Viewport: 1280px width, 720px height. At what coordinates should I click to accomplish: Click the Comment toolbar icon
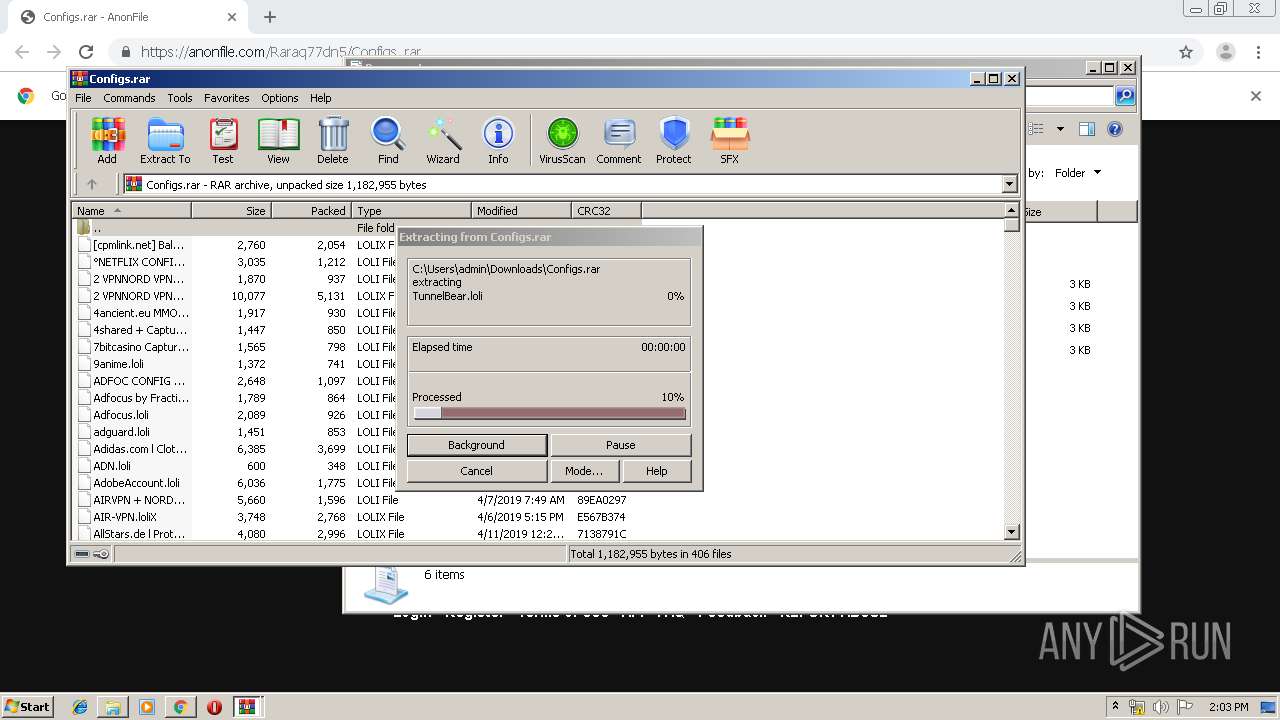tap(619, 141)
